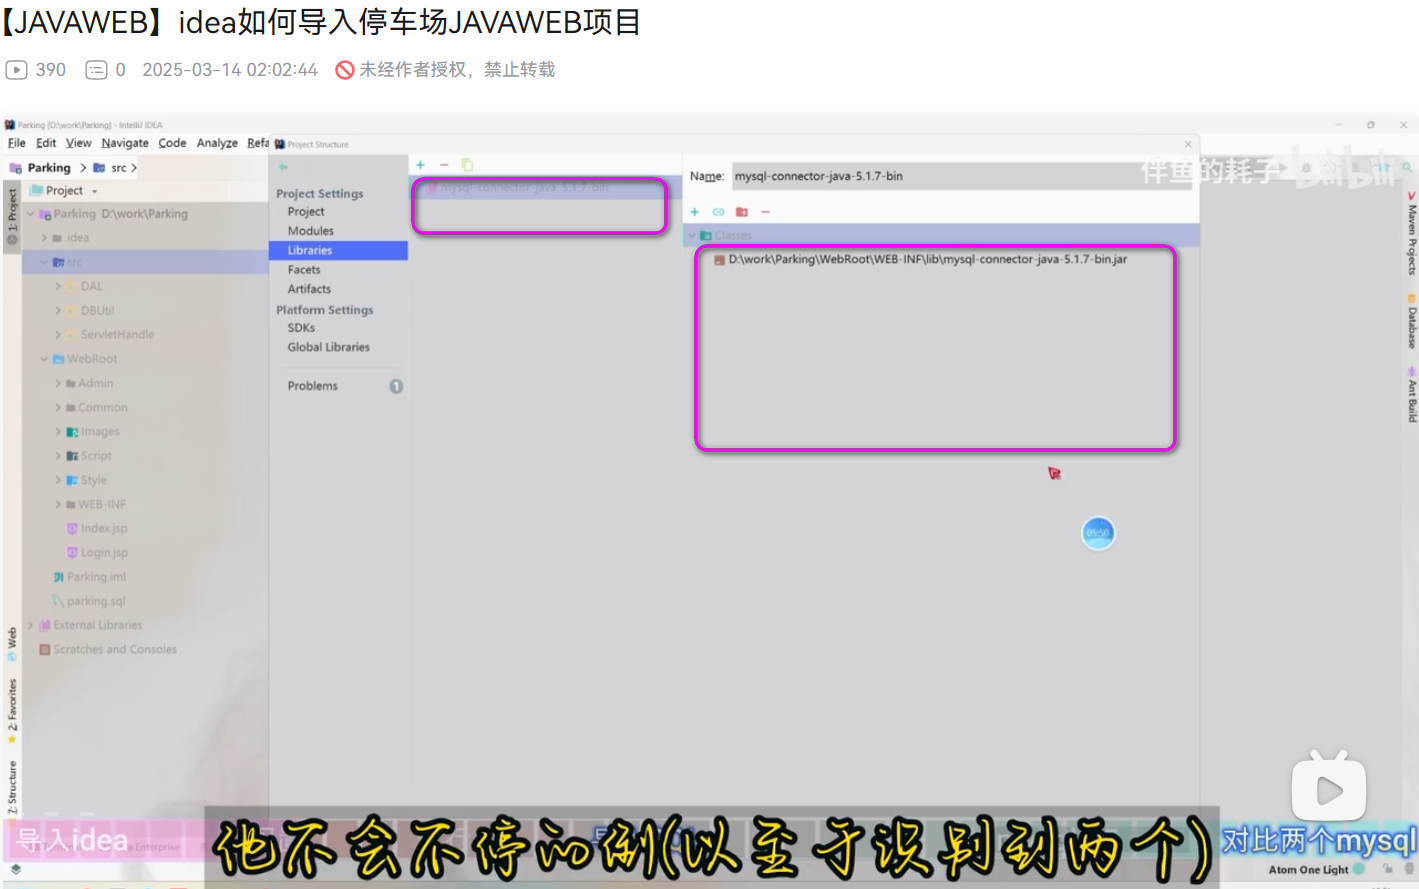The image size is (1419, 889).
Task: Click the layers icon at bottom-left corner
Action: coord(16,869)
